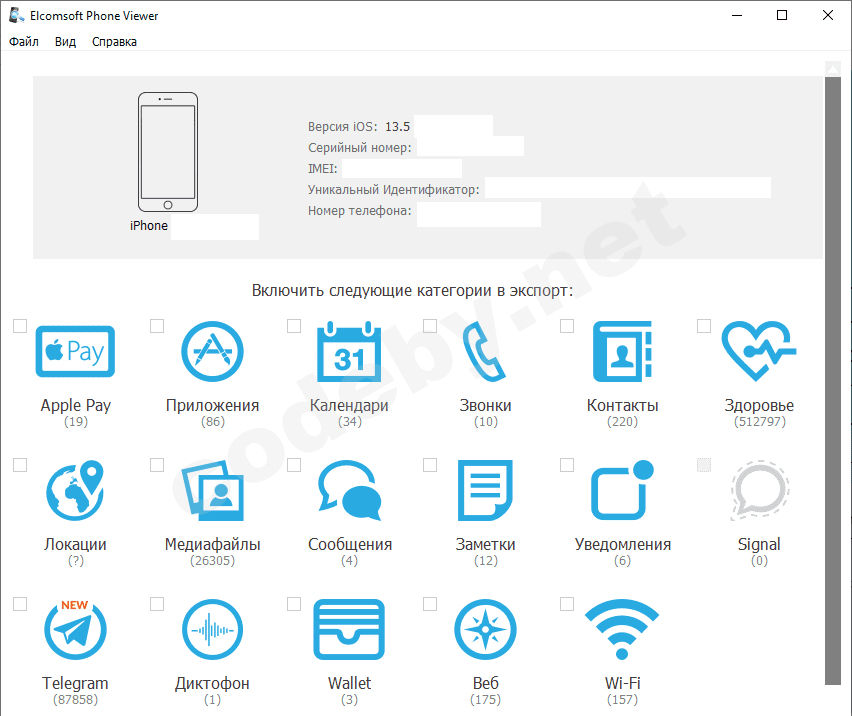Open the Файл menu
Image resolution: width=852 pixels, height=716 pixels.
click(x=24, y=42)
